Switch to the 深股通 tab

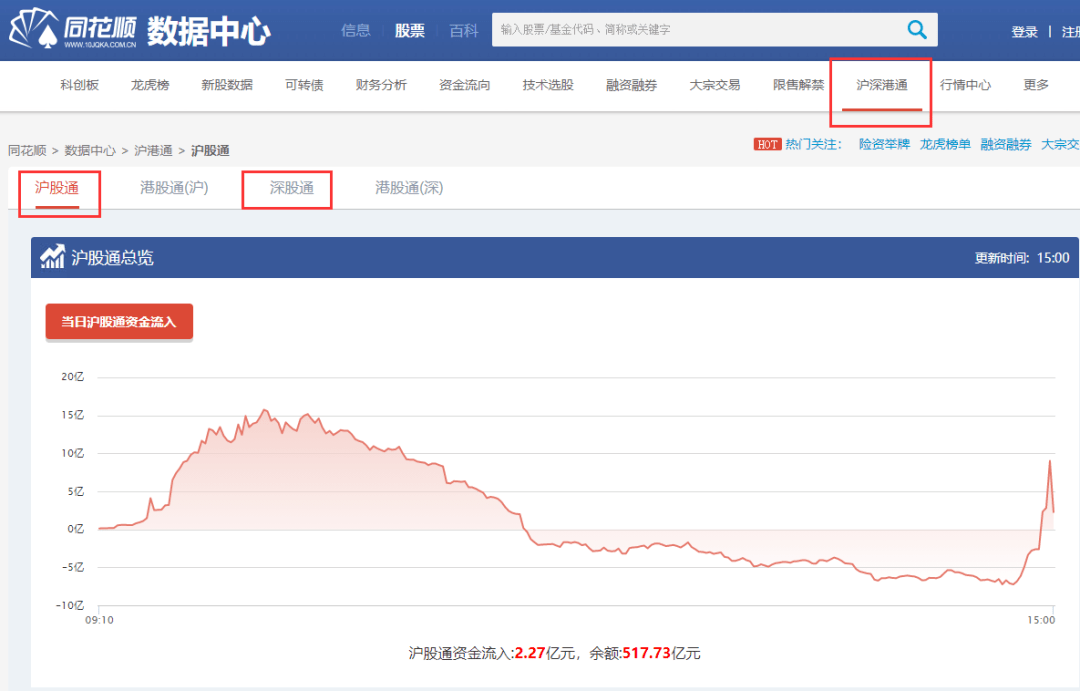pos(292,187)
